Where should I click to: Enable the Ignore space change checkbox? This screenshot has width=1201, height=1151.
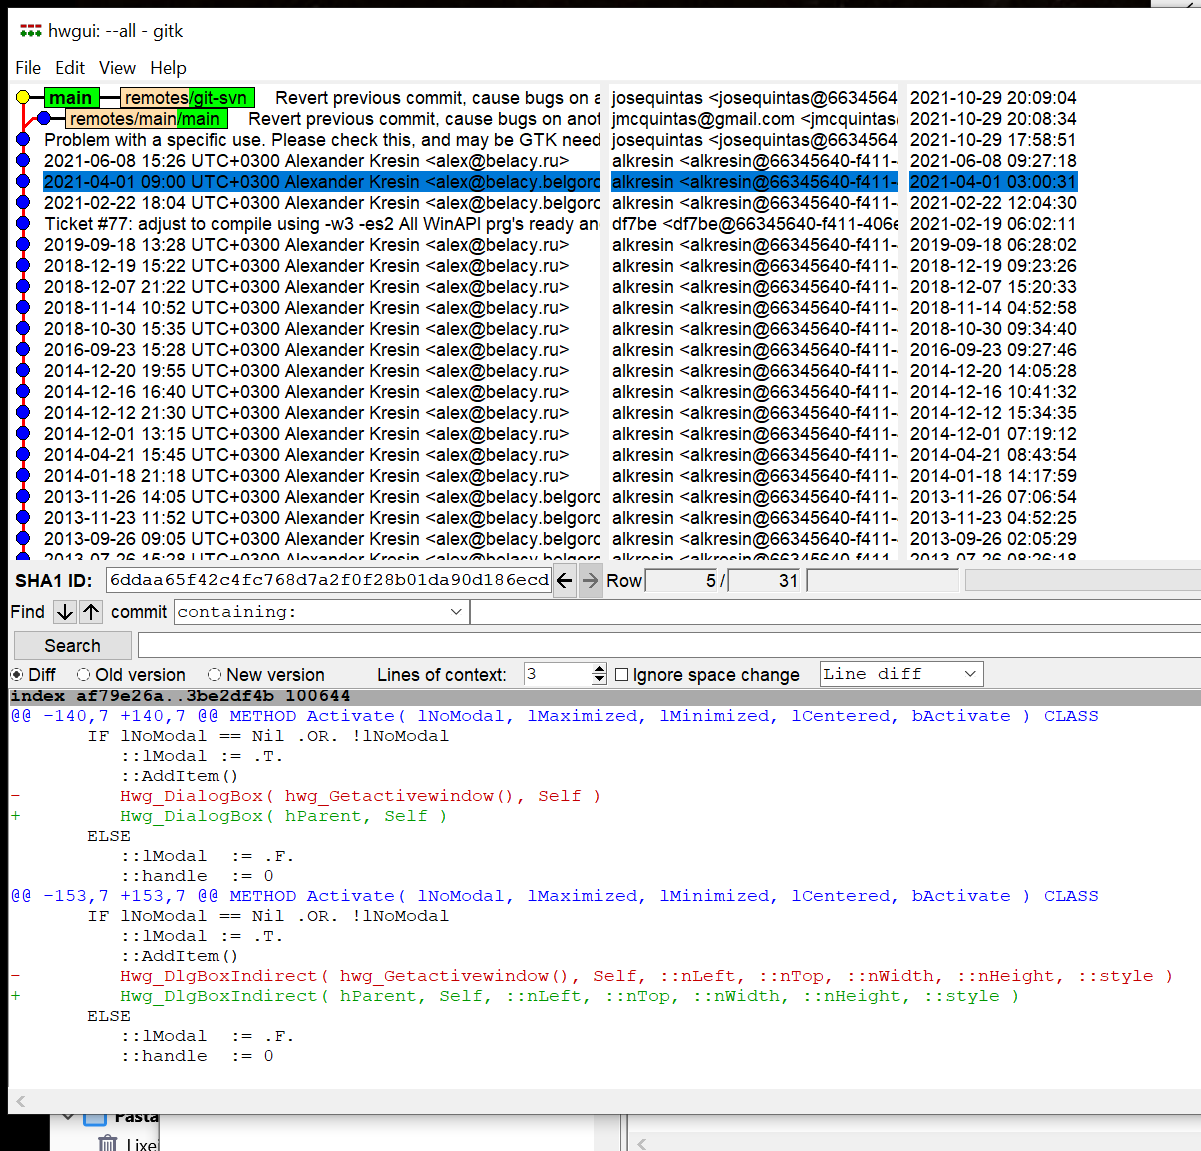pyautogui.click(x=621, y=675)
